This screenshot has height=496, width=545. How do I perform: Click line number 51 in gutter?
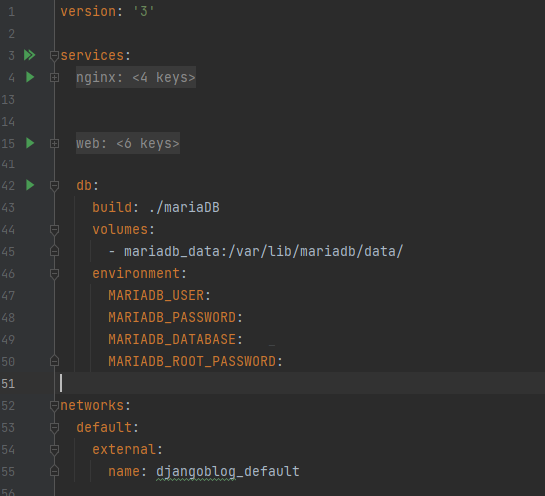point(8,383)
